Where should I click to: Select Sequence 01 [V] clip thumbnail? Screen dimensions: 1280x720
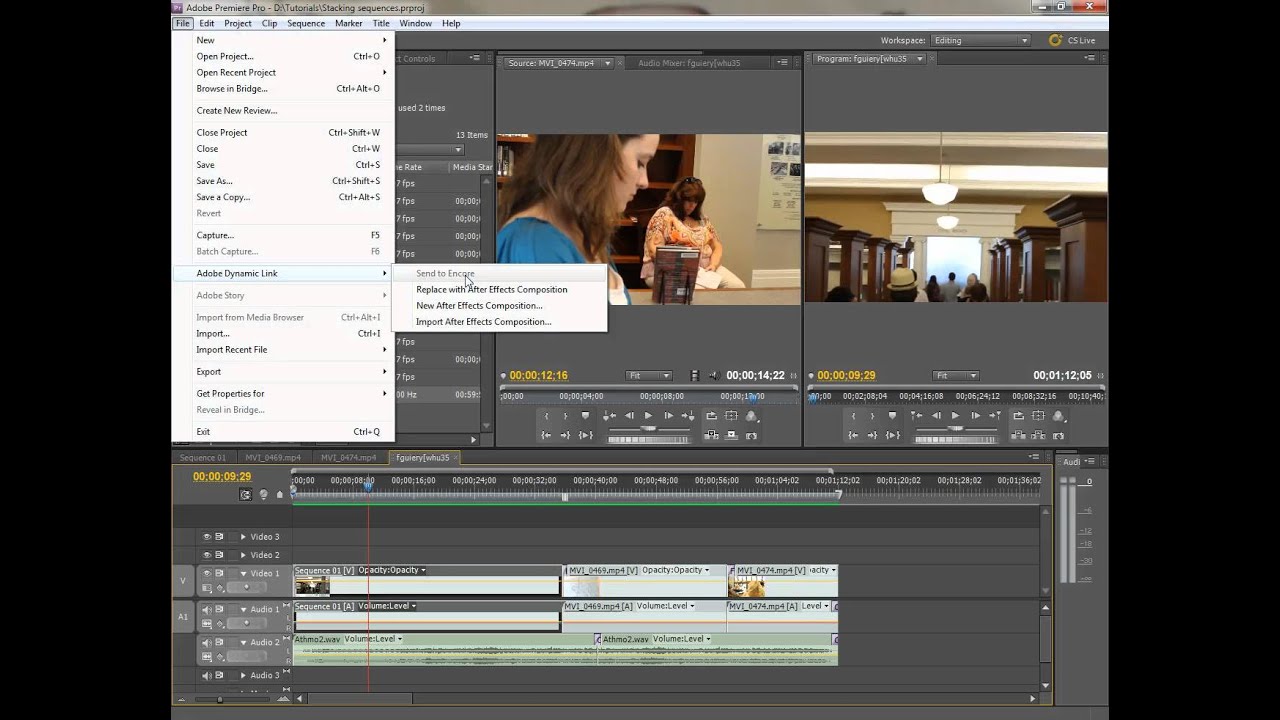point(312,585)
